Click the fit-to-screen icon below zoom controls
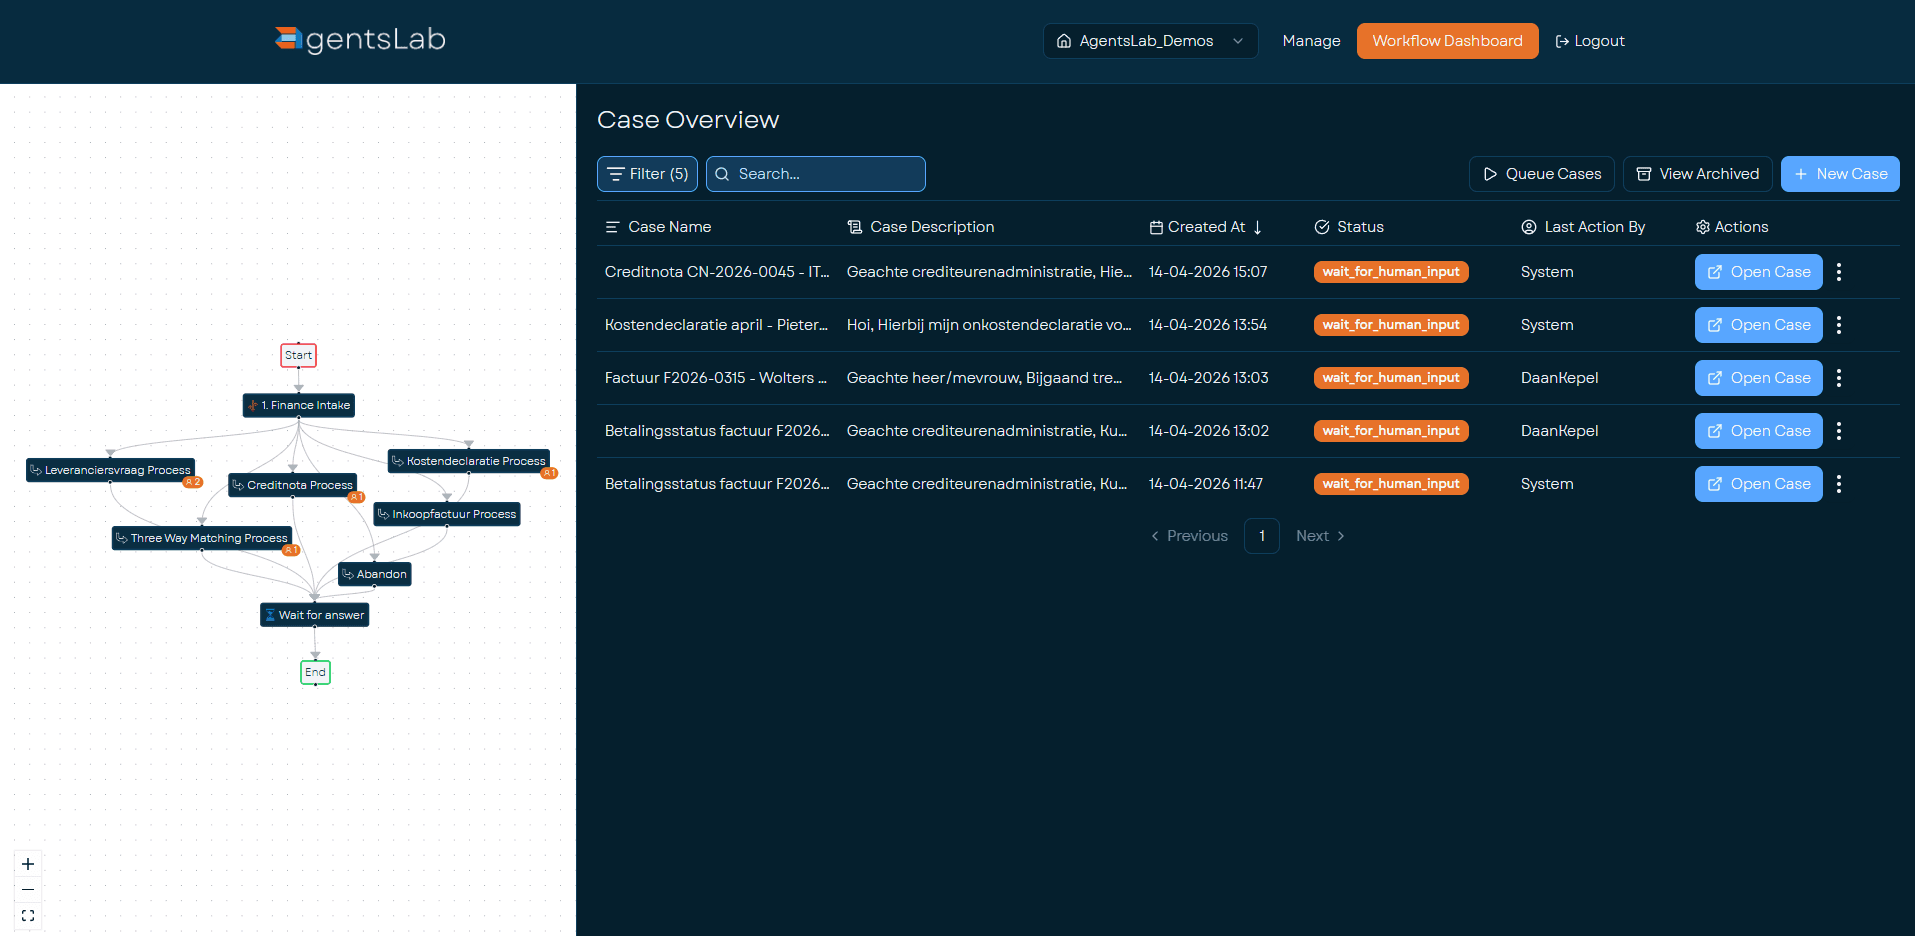Screen dimensions: 1915x936 point(27,915)
